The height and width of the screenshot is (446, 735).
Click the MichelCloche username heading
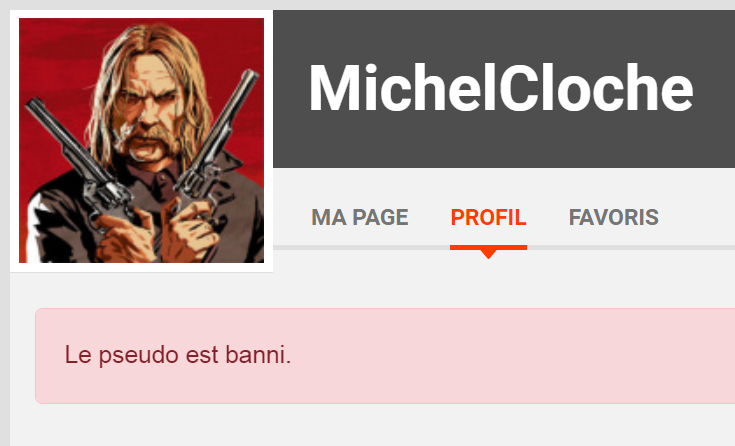501,88
